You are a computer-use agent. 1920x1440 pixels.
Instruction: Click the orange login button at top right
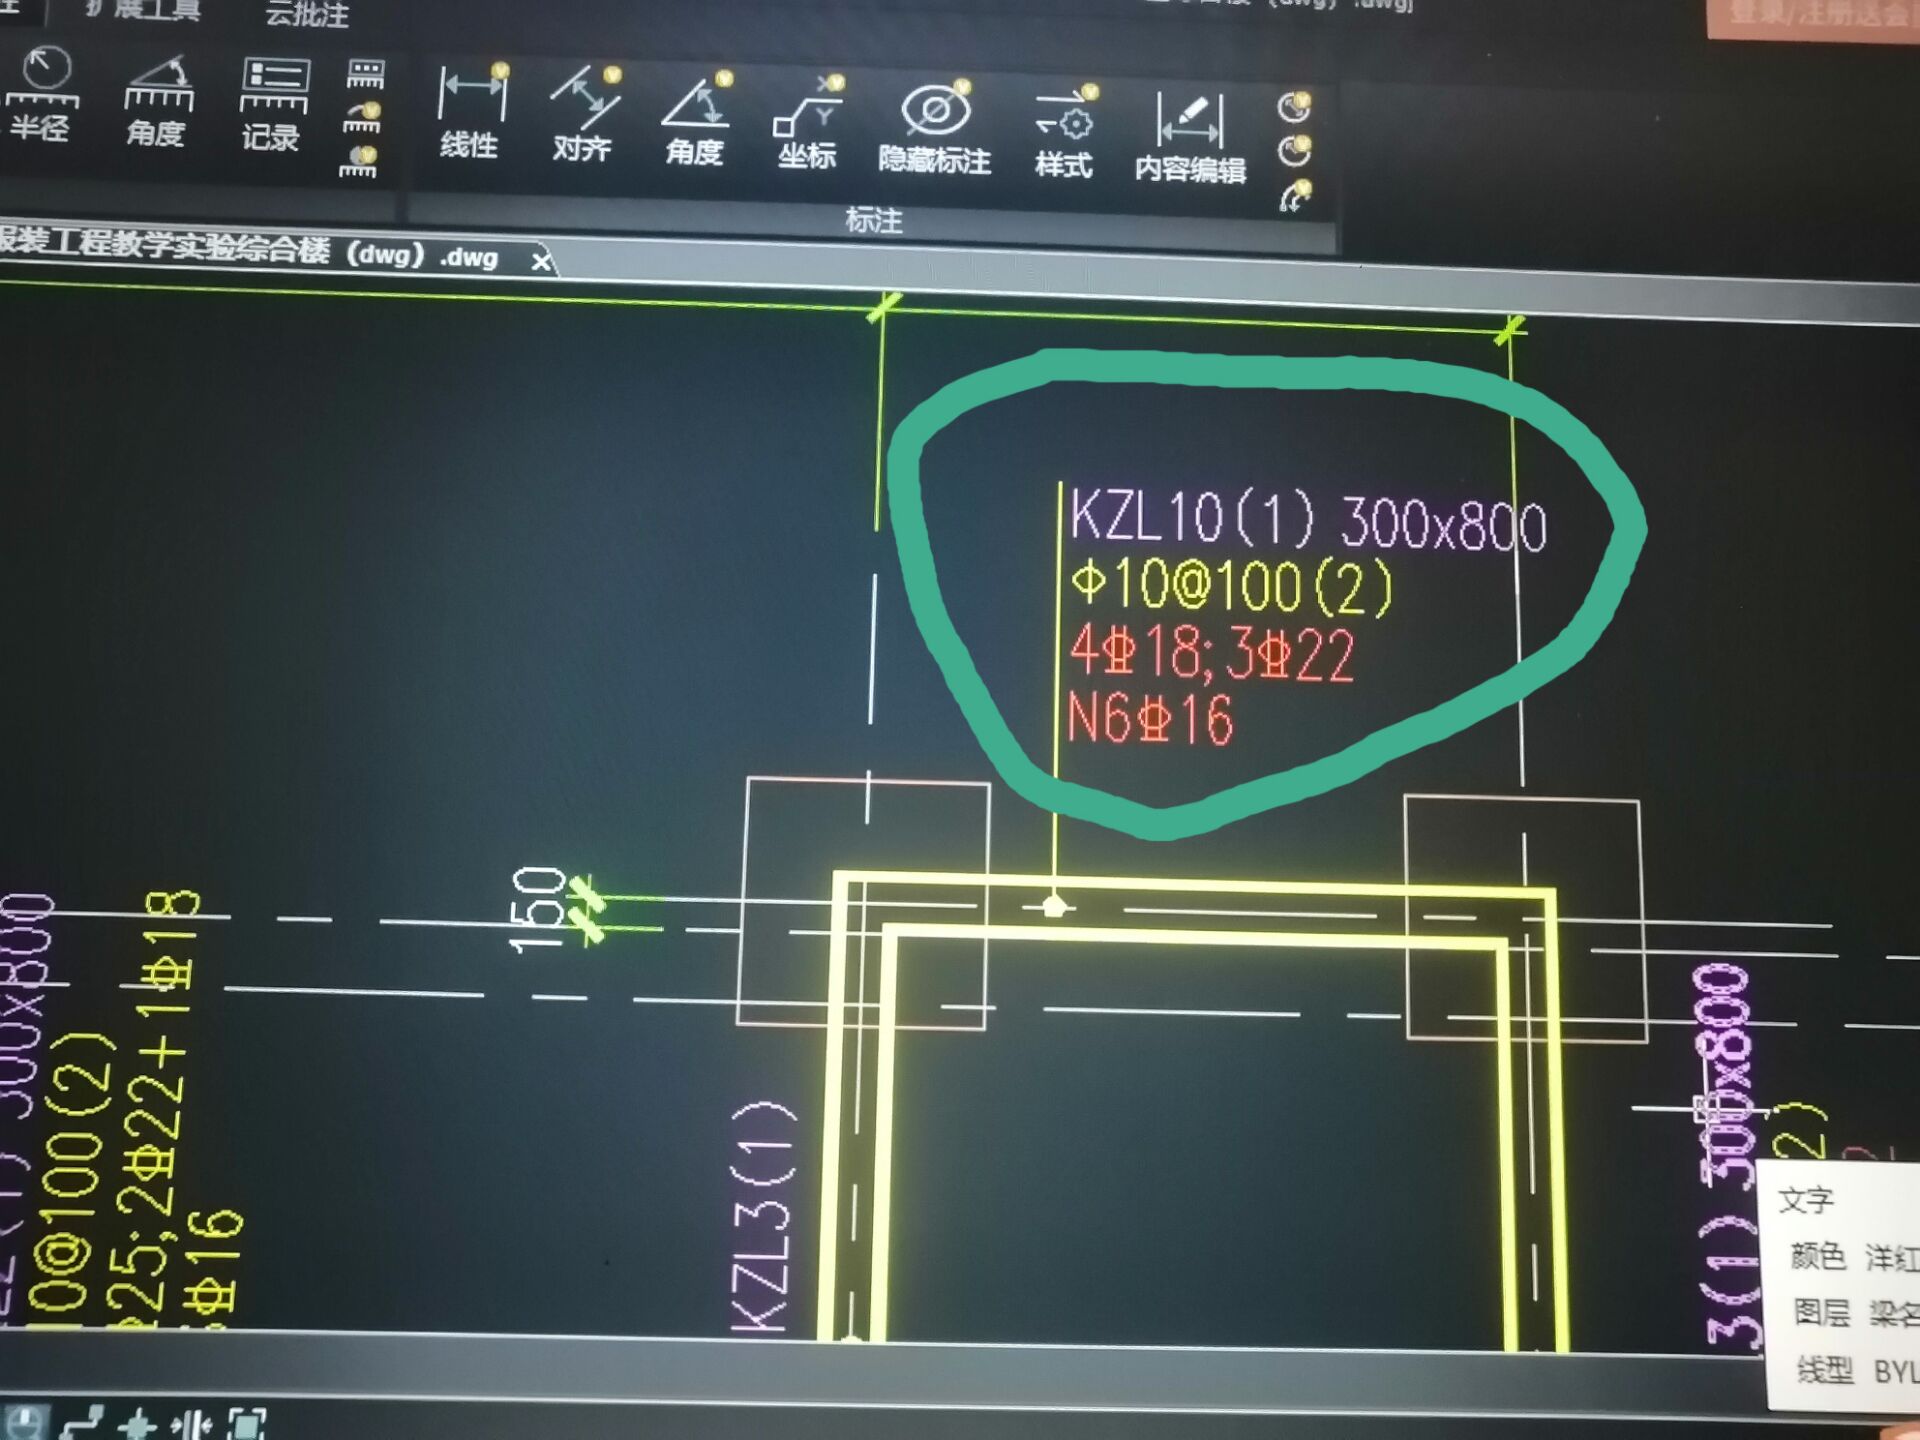[x=1813, y=18]
